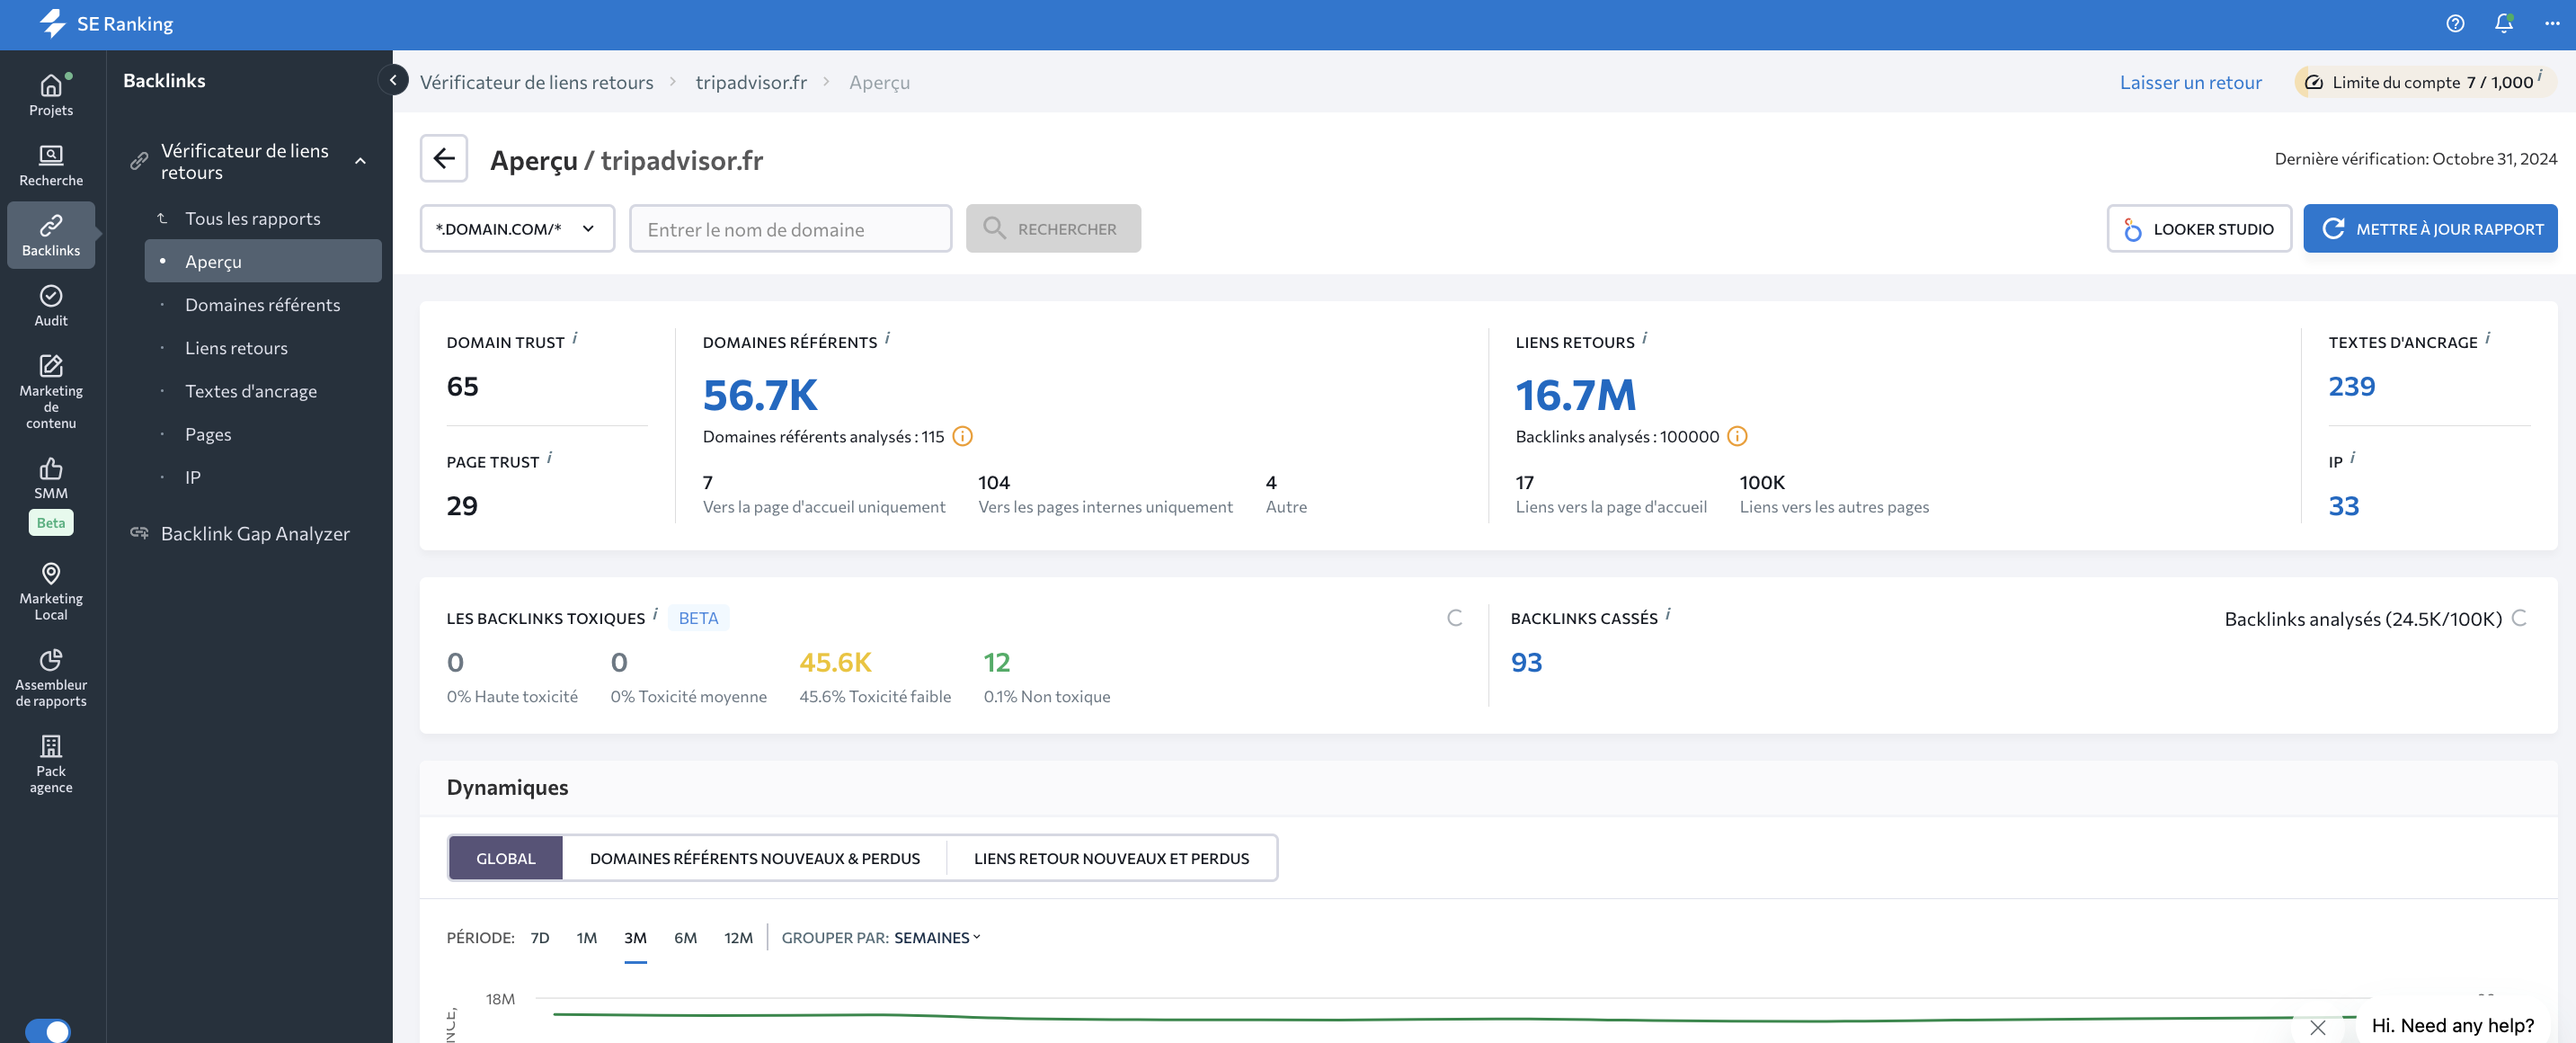Set period to 3M

(x=635, y=937)
